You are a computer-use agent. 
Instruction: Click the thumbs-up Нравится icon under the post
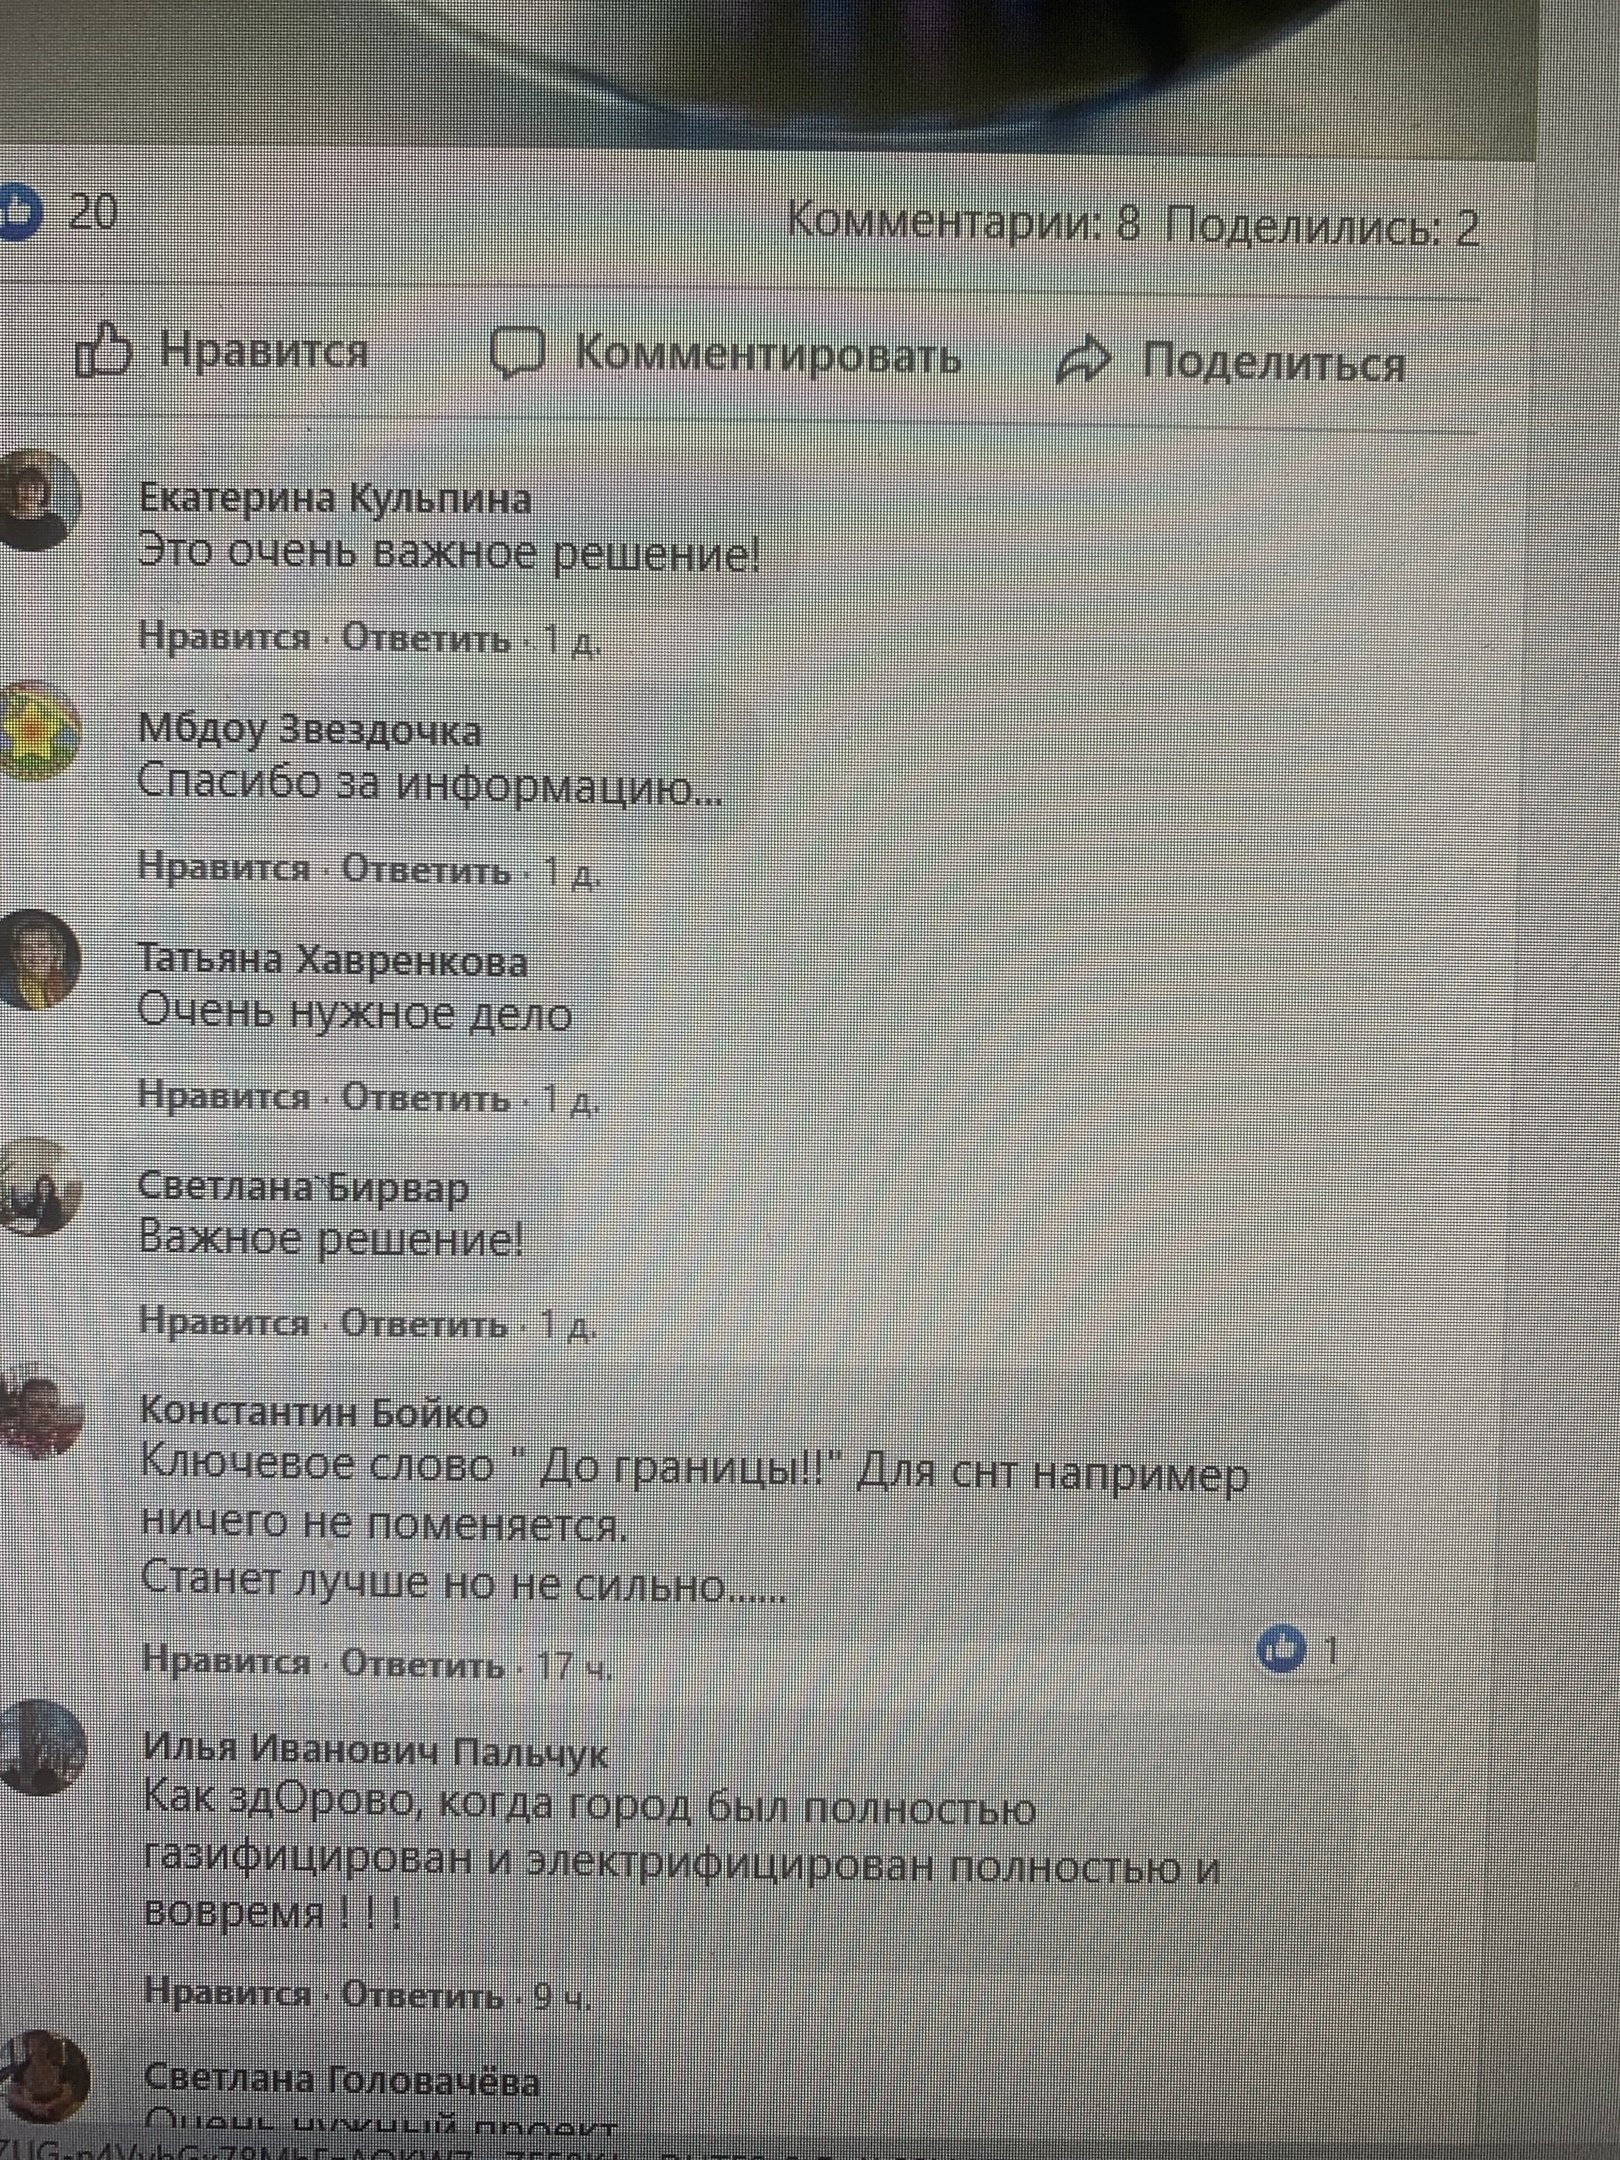coord(104,353)
